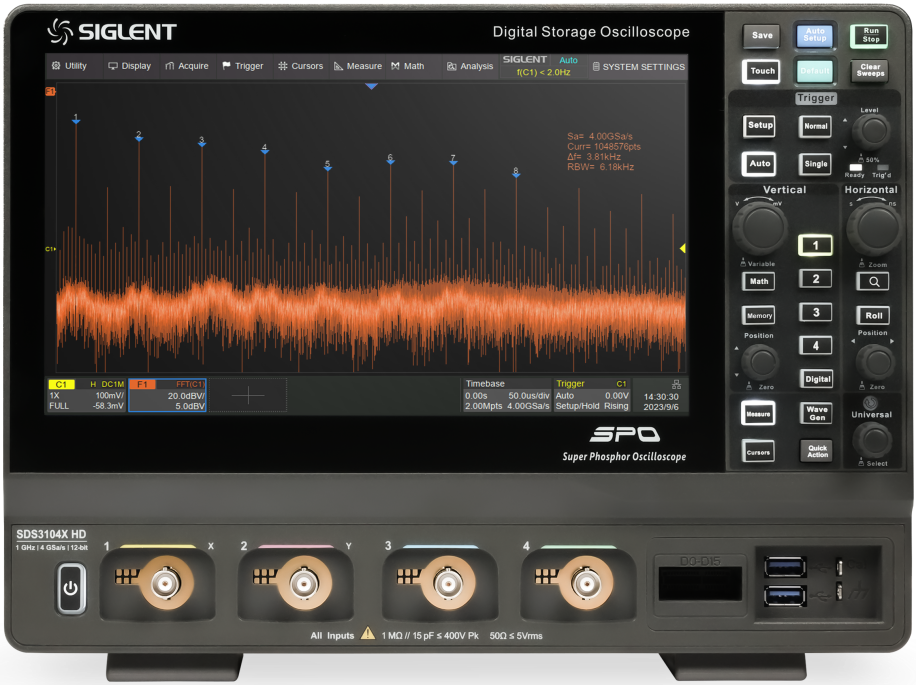Click the trigger Setup button
916x685 pixels.
(x=760, y=126)
